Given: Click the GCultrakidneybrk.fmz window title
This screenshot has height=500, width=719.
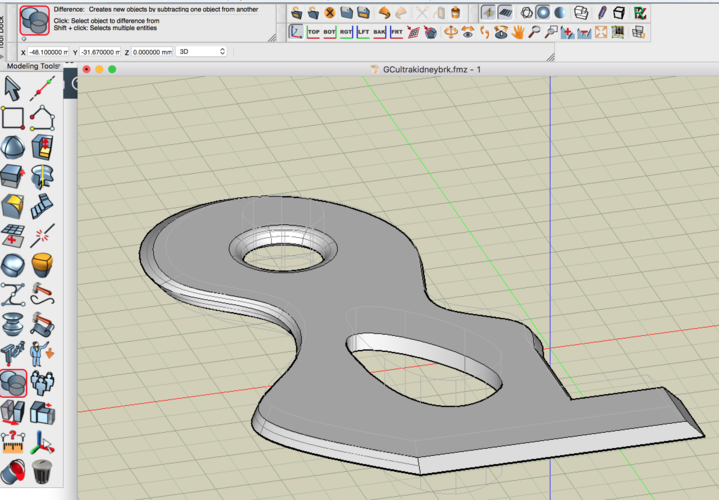Looking at the screenshot, I should click(x=431, y=69).
